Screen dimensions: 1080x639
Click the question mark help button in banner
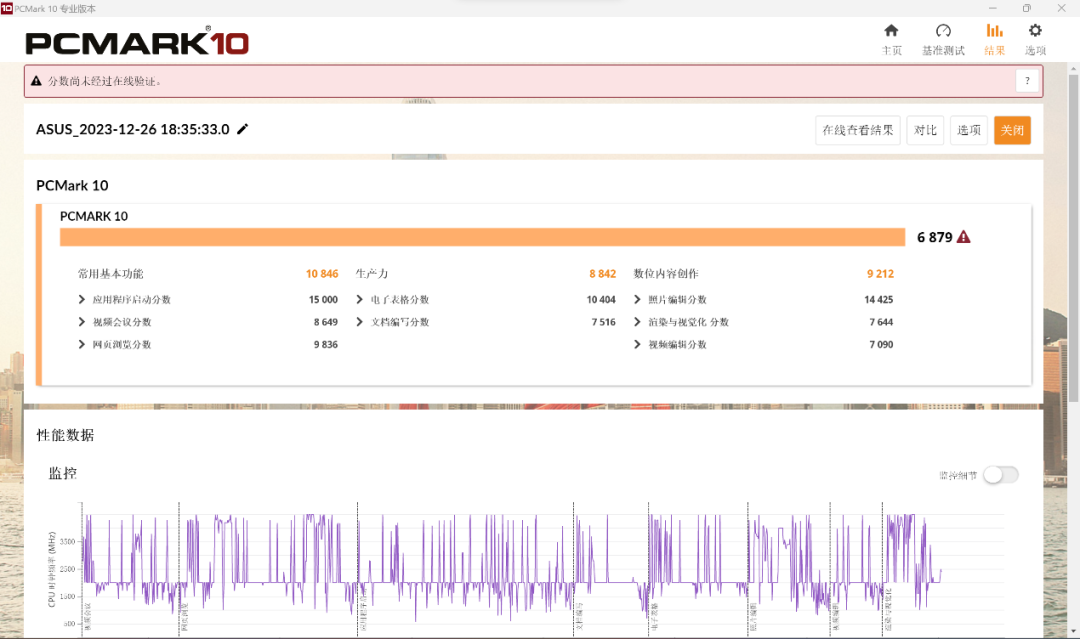[x=1027, y=81]
